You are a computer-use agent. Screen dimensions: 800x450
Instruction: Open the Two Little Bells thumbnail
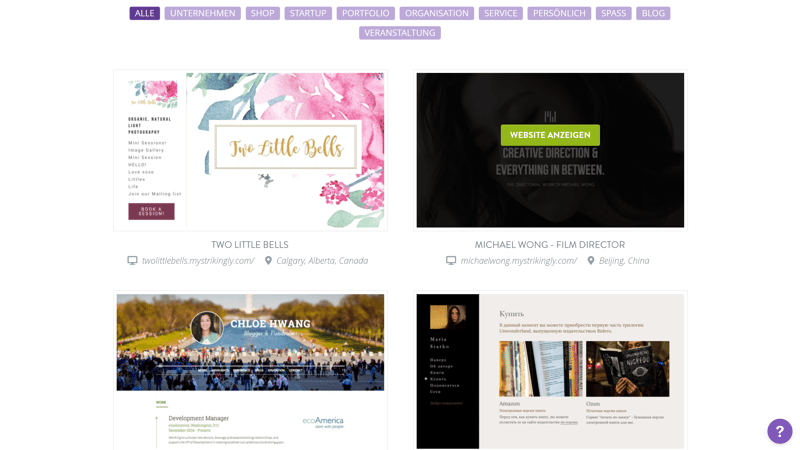(251, 150)
